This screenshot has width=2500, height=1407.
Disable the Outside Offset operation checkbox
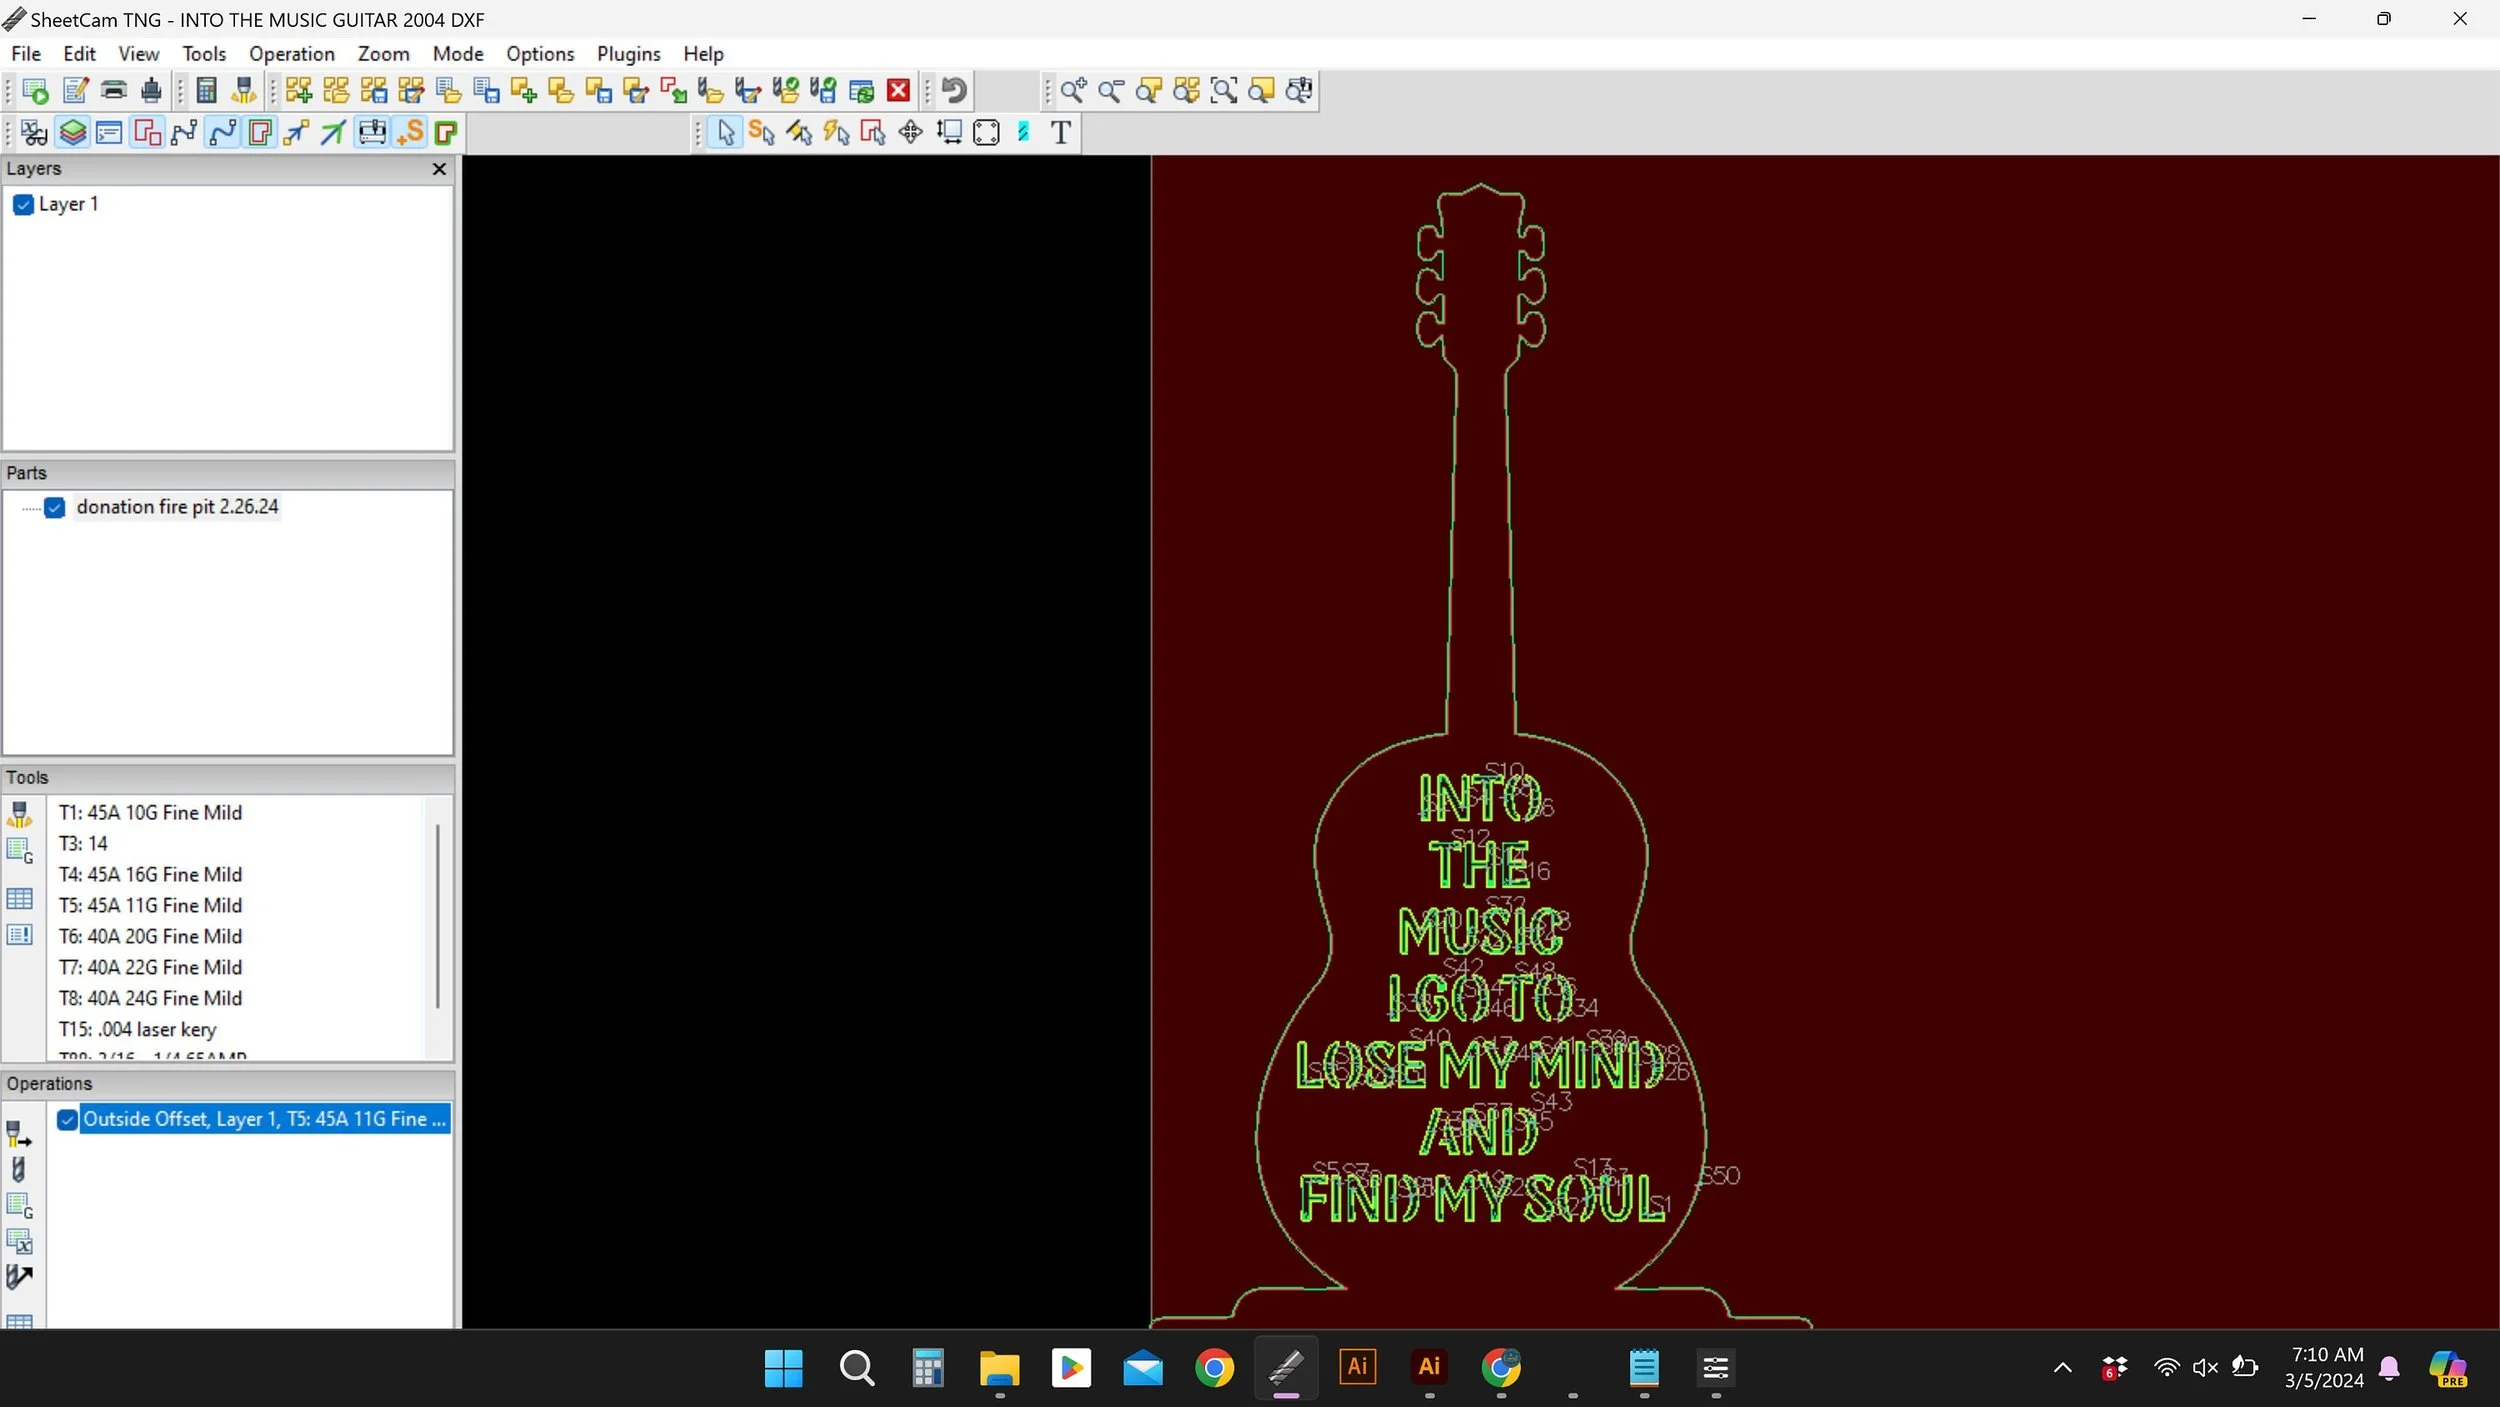click(67, 1120)
